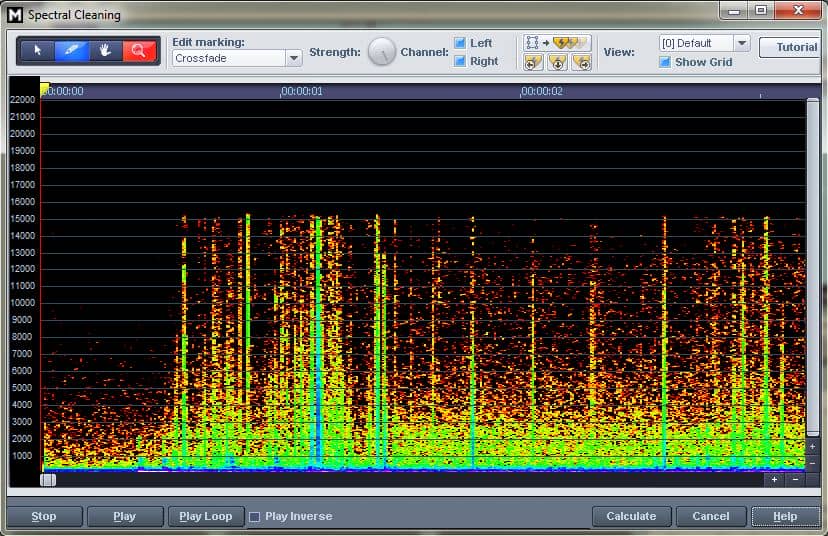The height and width of the screenshot is (536, 828).
Task: Enable the Play Inverse checkbox
Action: pos(254,516)
